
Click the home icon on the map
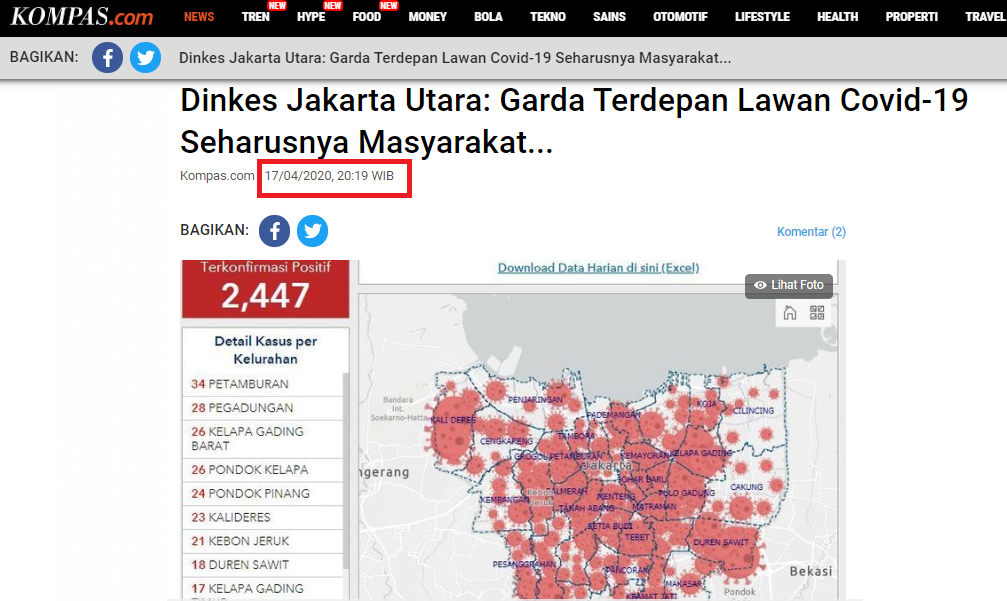pyautogui.click(x=790, y=313)
